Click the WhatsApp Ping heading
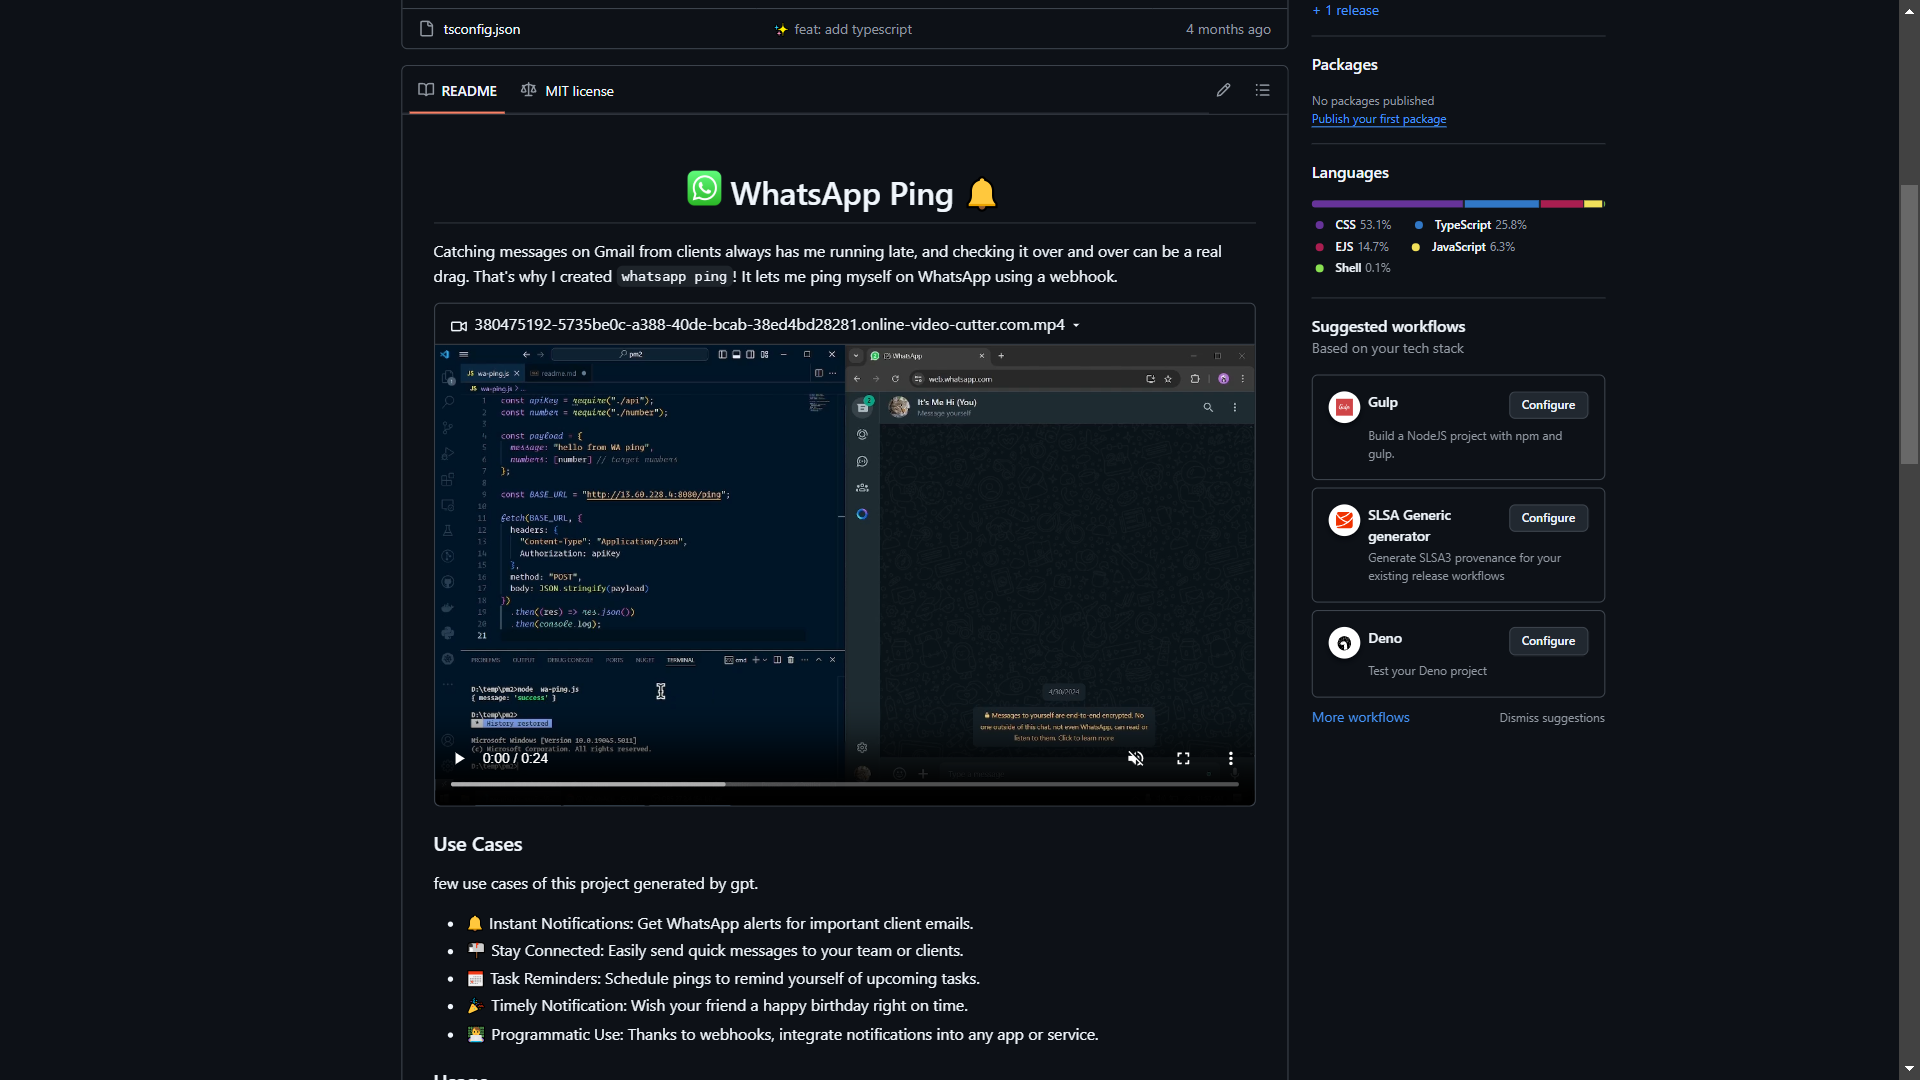 (842, 193)
